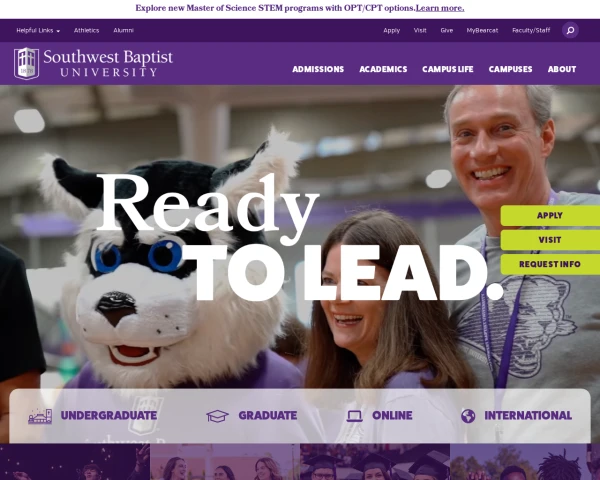600x480 pixels.
Task: Open the Faculty/Staff link
Action: 531,30
